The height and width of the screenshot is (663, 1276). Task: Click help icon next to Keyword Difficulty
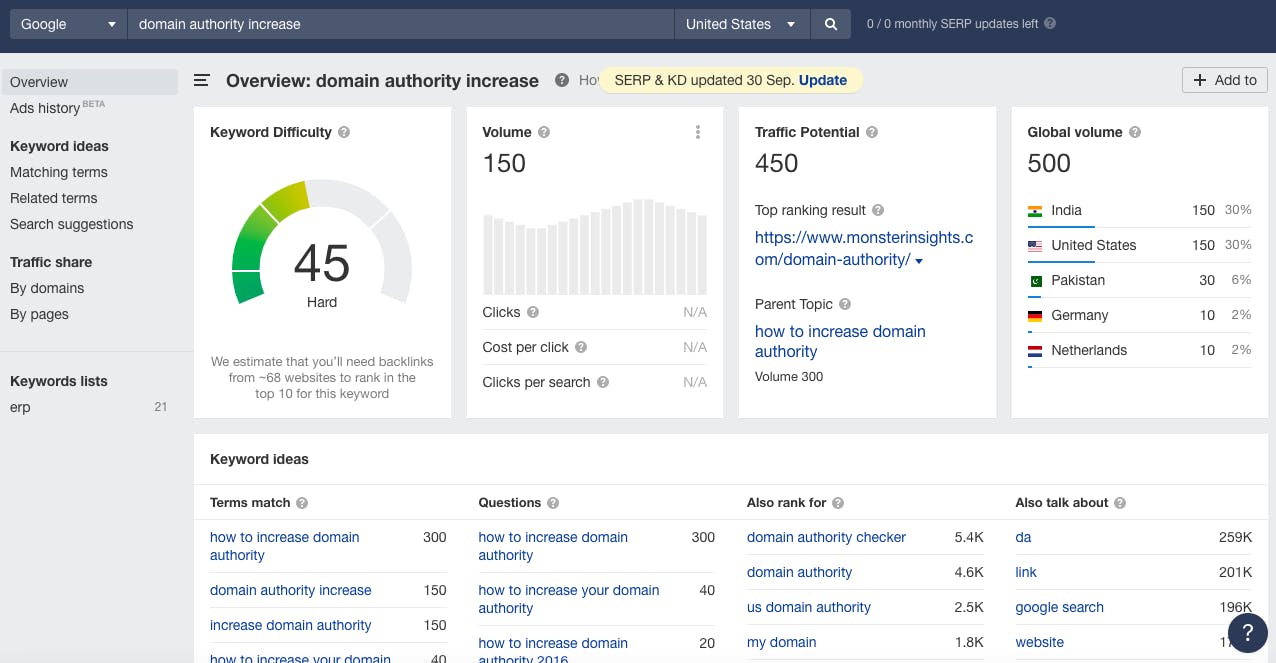coord(344,132)
